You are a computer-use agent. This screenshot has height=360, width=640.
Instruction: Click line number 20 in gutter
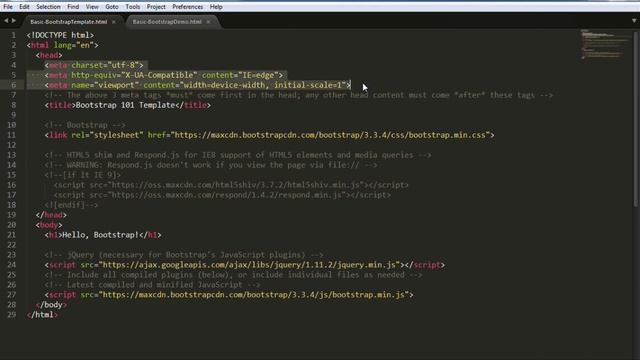click(11, 225)
